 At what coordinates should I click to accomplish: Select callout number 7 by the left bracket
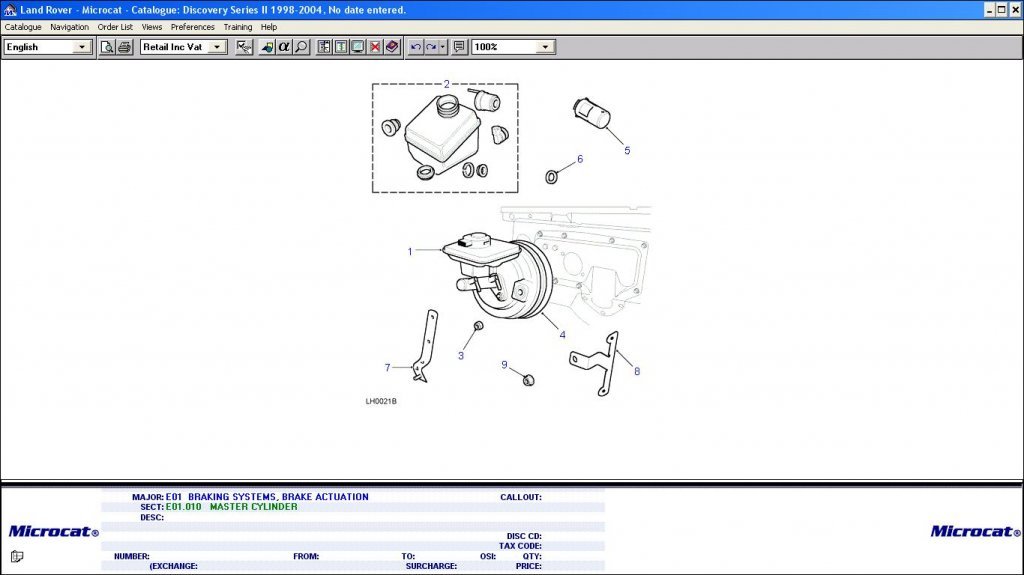(x=387, y=368)
